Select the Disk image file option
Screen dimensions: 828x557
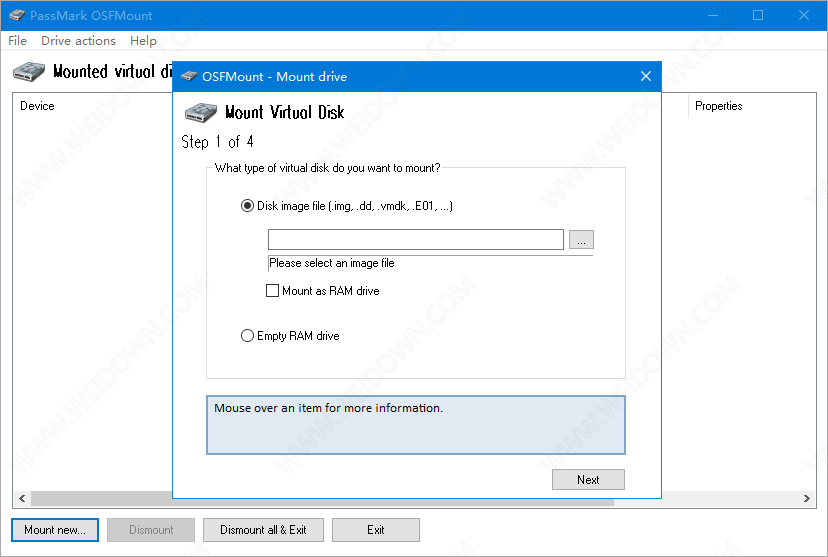pos(247,206)
